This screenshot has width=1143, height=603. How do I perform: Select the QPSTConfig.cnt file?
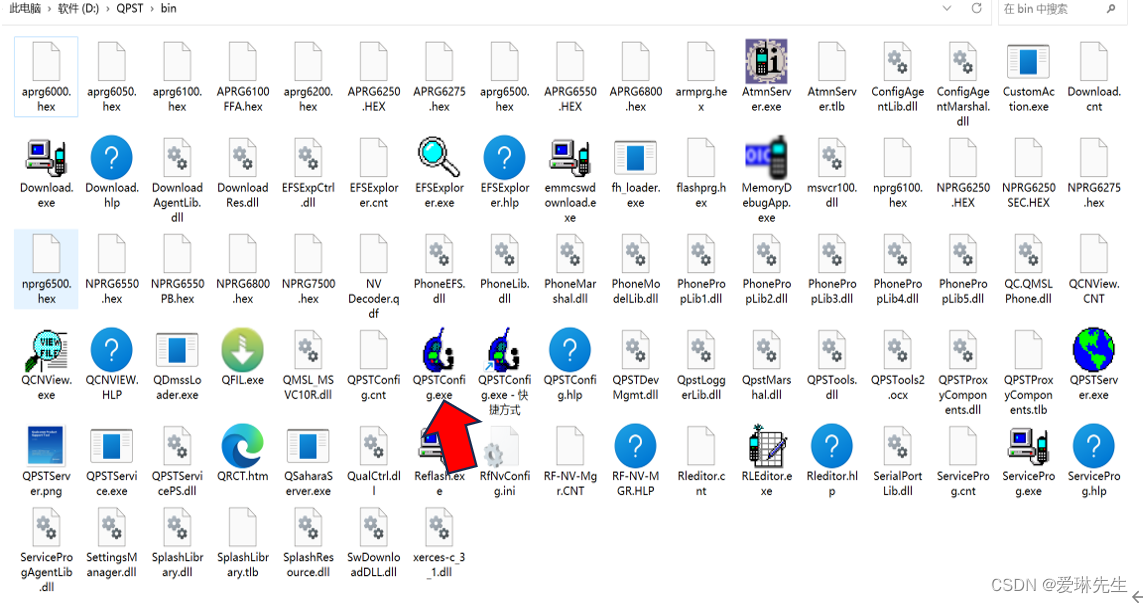coord(374,350)
